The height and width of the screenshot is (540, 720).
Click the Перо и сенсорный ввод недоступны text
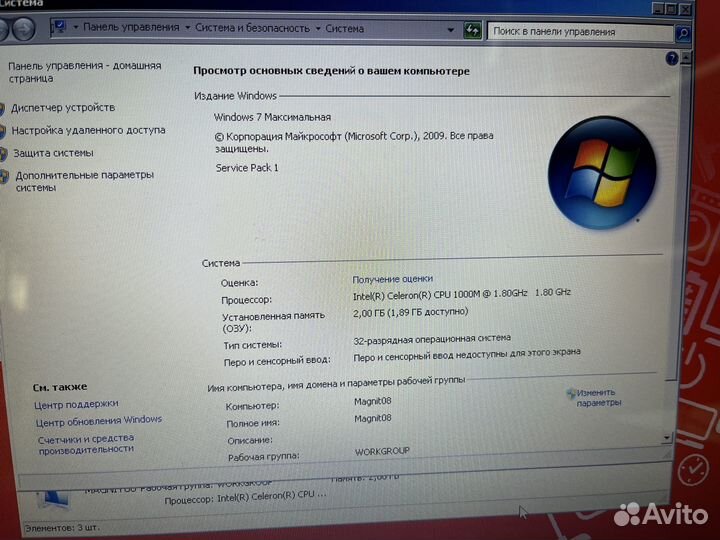pos(467,354)
